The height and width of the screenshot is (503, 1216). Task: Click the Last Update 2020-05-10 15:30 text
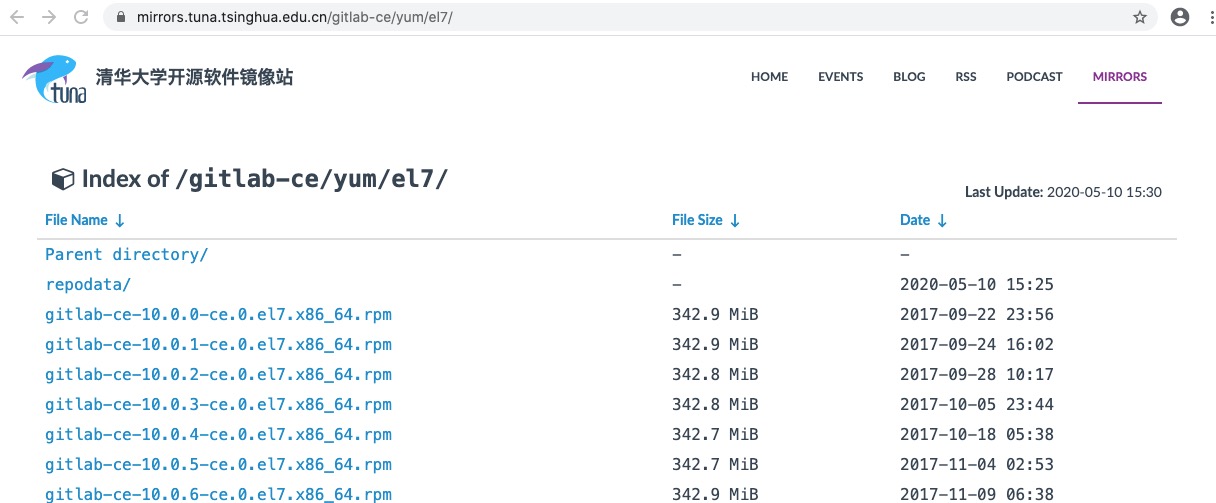[x=1063, y=192]
